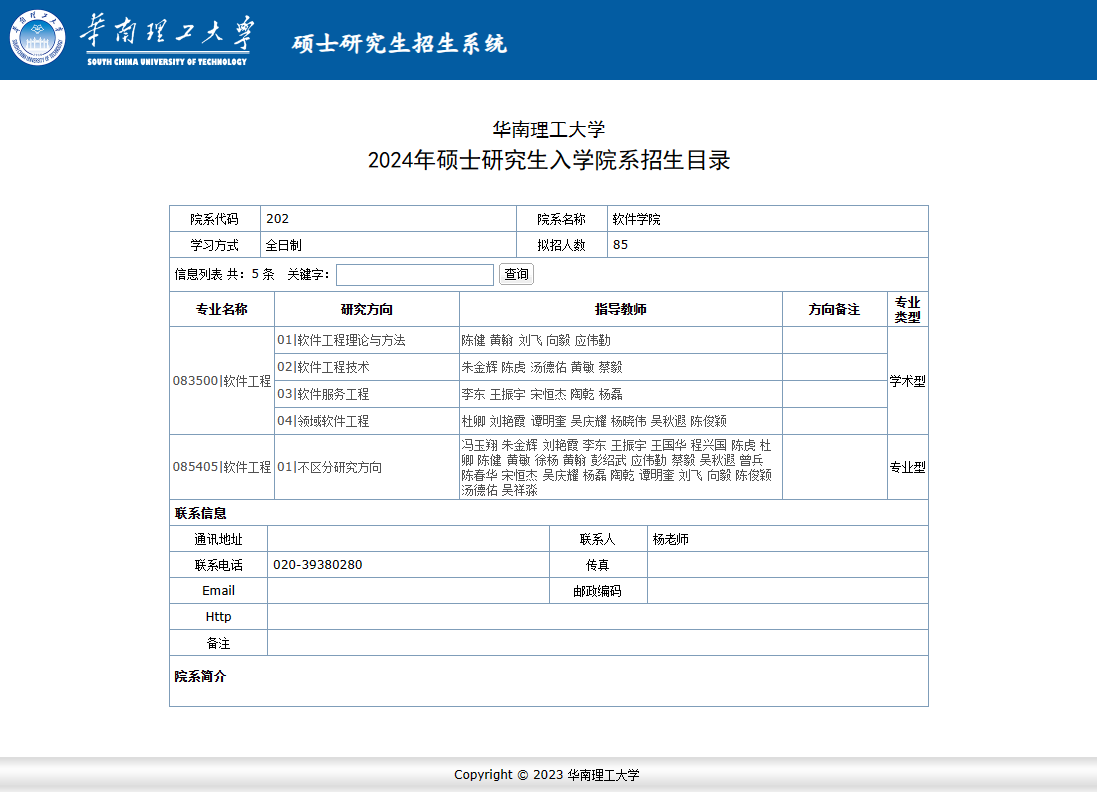Click the 联系电话 label

point(218,565)
